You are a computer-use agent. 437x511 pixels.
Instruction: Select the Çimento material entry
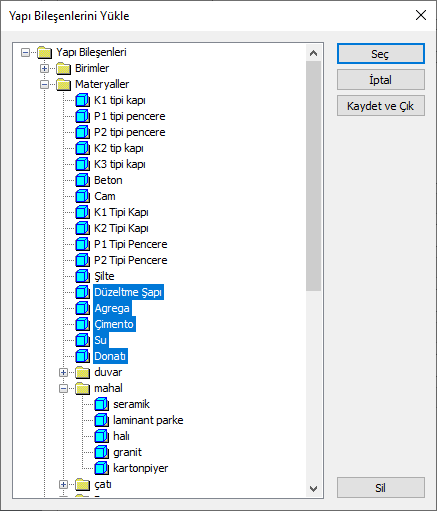114,324
